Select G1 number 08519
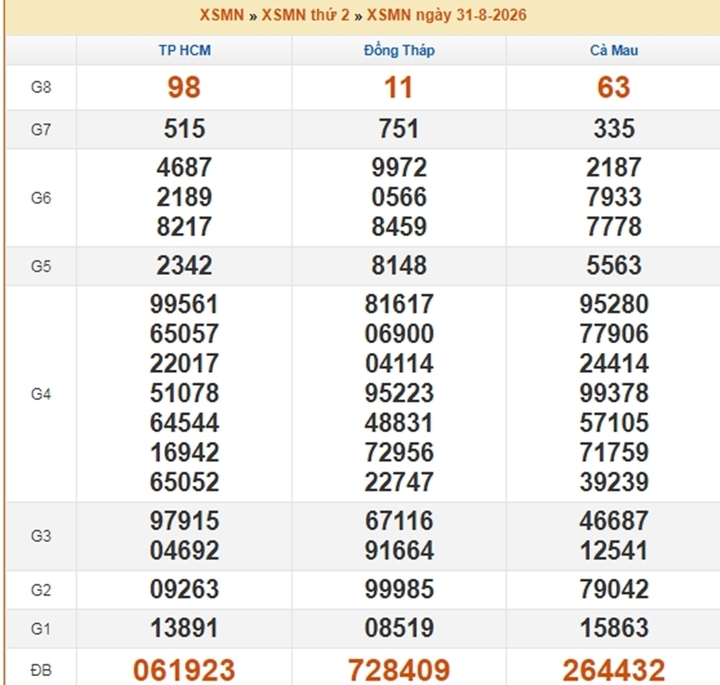720x685 pixels. (399, 628)
